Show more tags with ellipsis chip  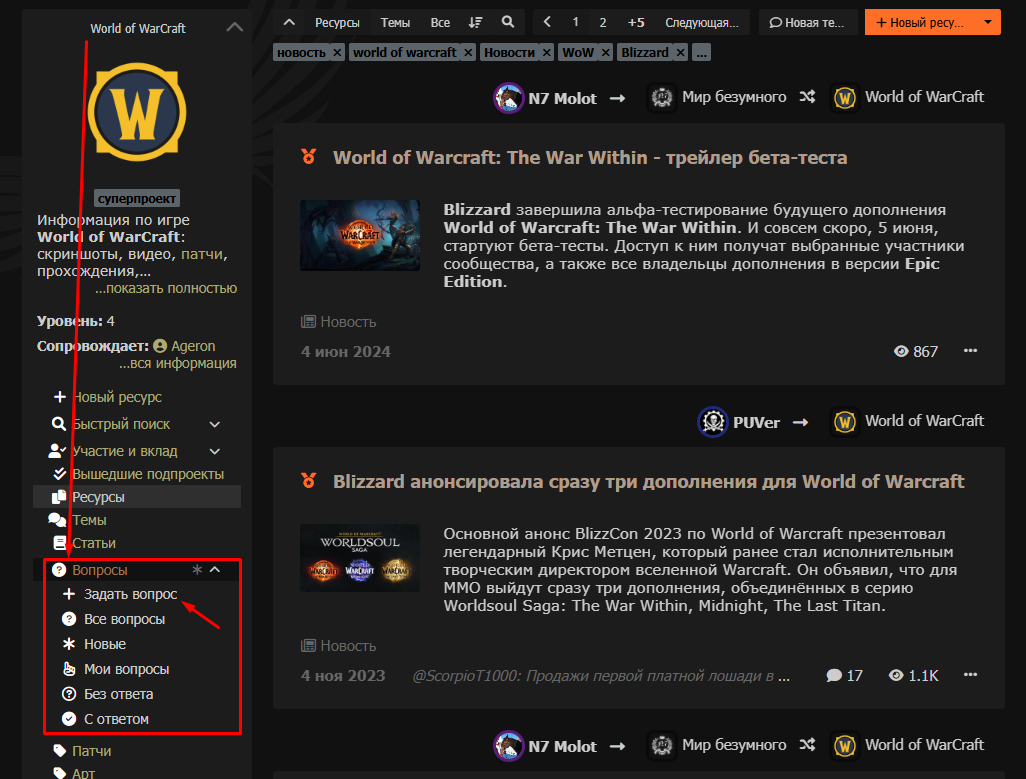701,52
